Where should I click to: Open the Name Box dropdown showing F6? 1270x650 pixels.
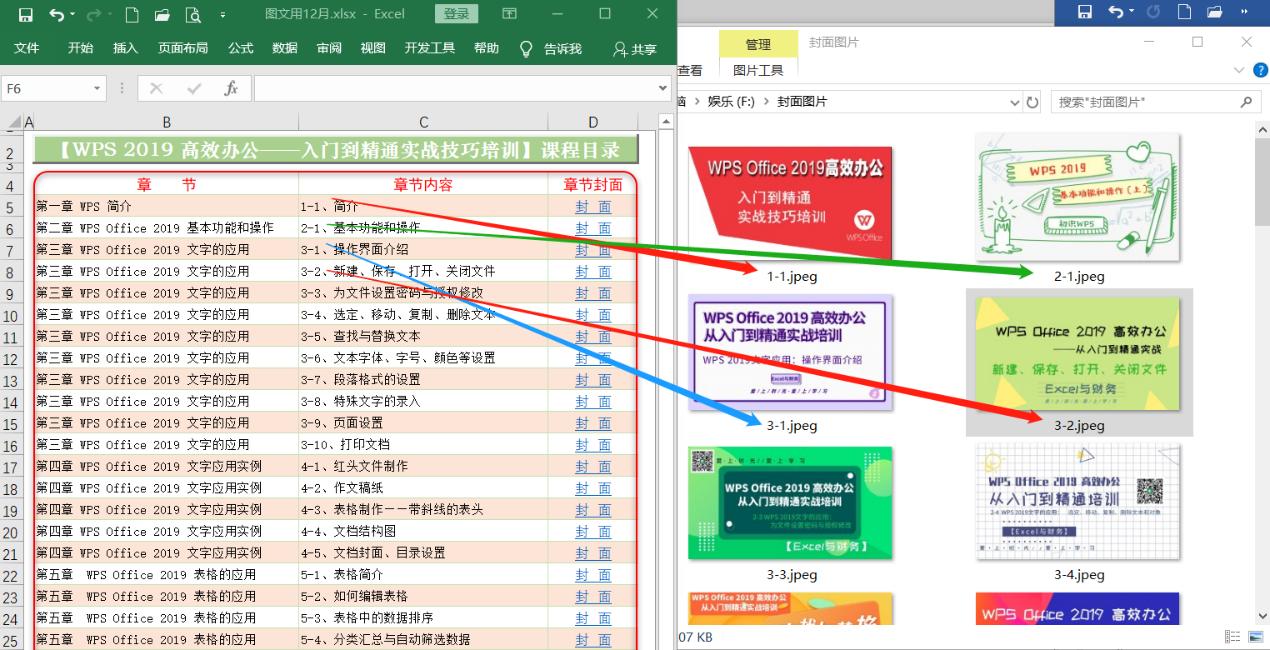tap(98, 88)
